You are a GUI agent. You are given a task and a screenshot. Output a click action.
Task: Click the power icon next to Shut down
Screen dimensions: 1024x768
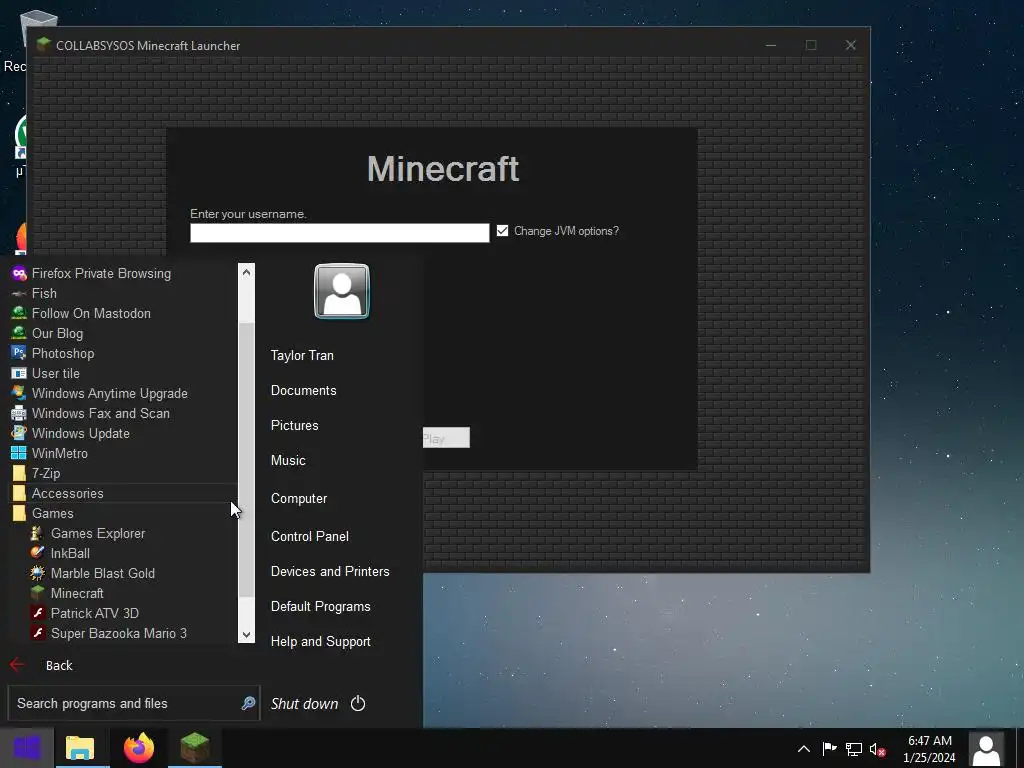pos(358,703)
